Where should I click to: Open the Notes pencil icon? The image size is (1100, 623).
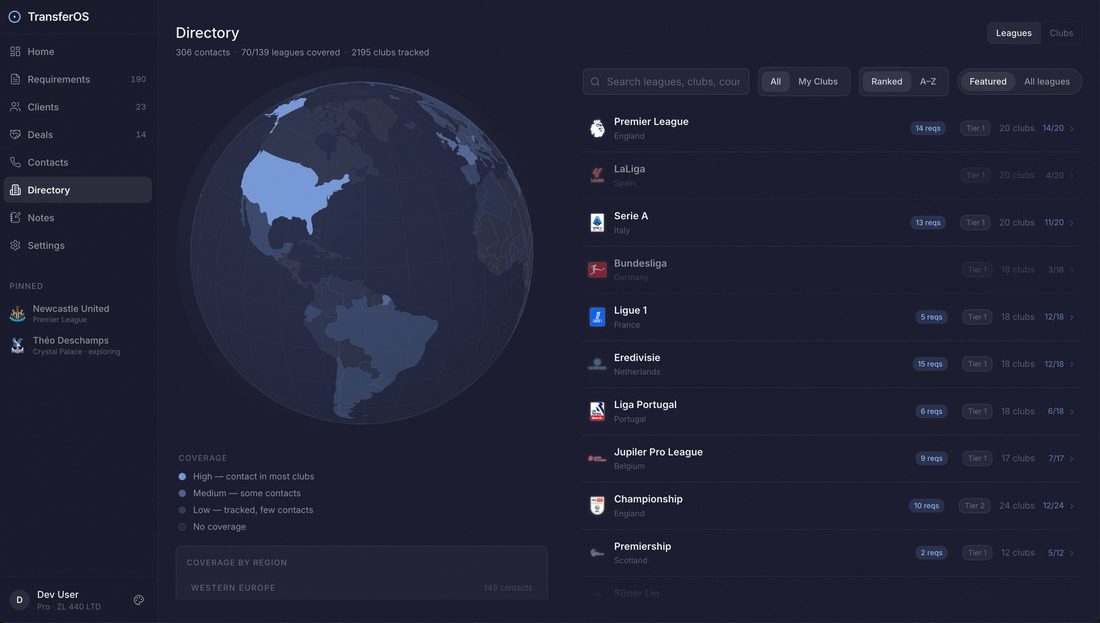tap(15, 217)
